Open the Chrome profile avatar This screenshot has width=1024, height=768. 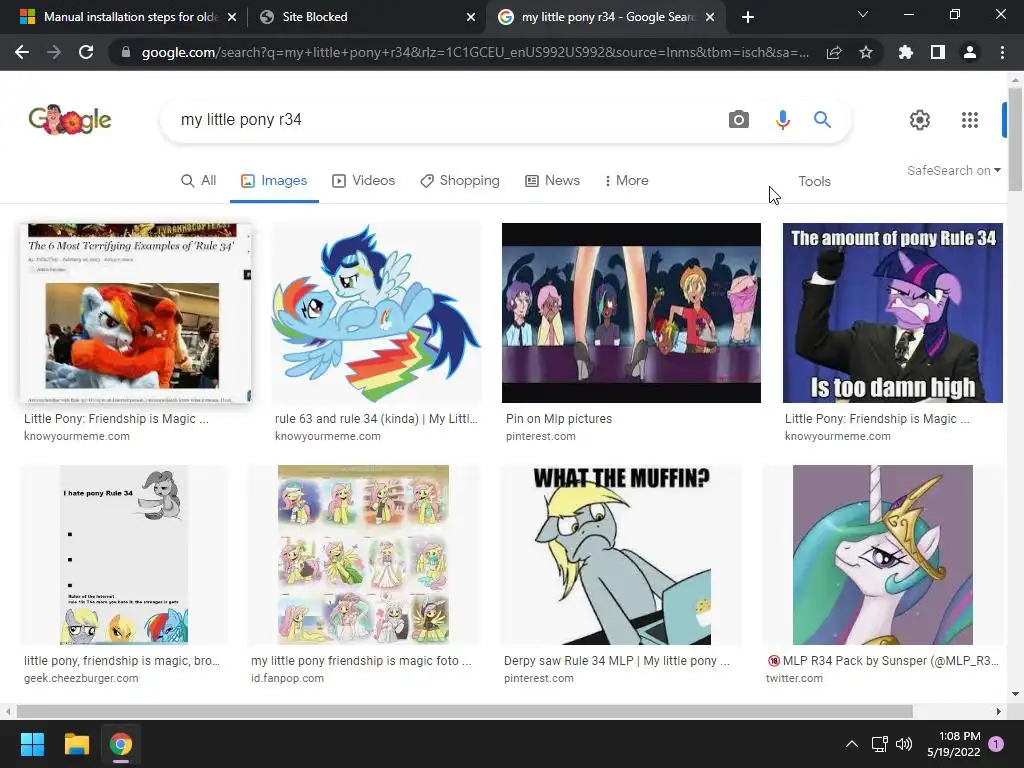(970, 52)
